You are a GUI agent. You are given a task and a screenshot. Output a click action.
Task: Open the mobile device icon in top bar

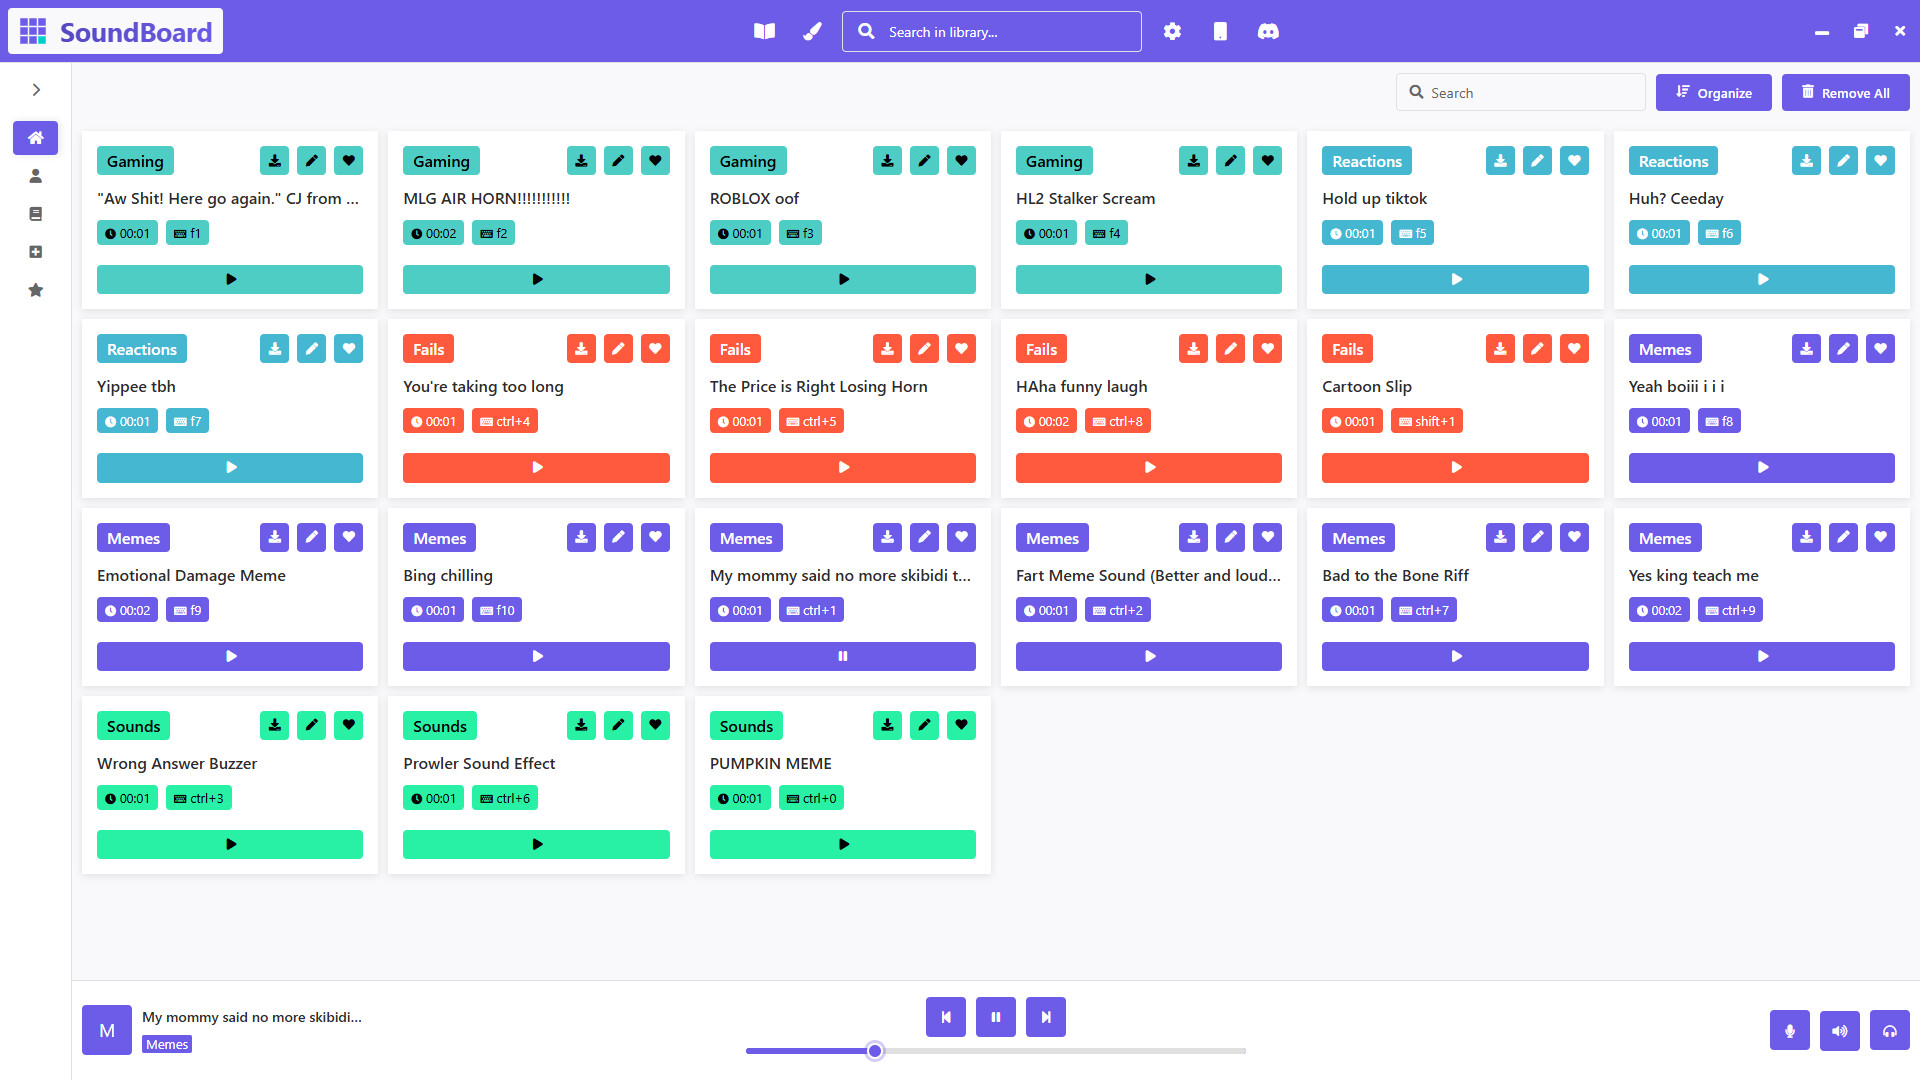click(x=1219, y=31)
